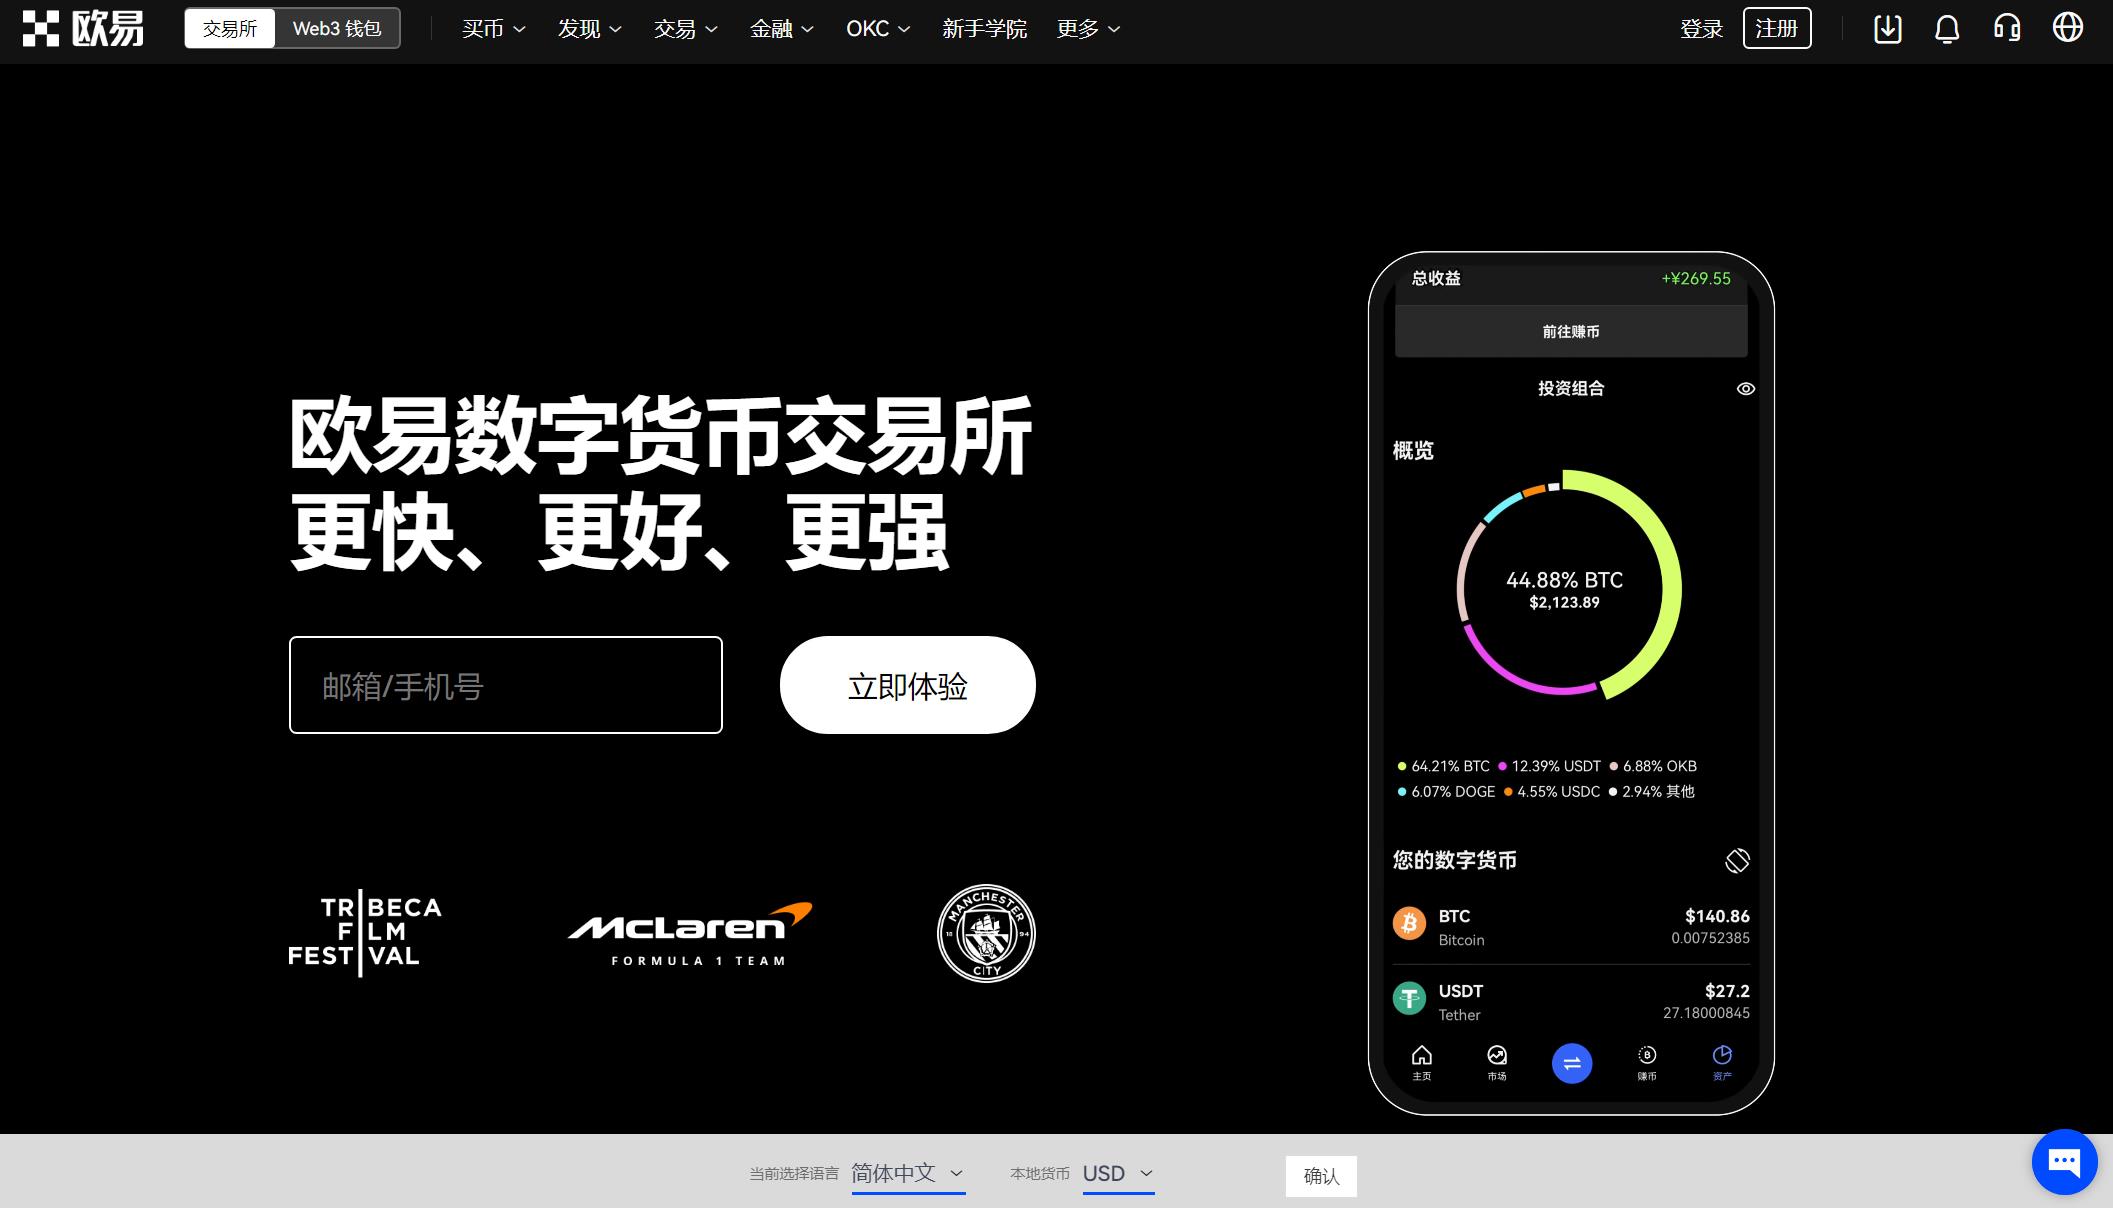Open 简体中文 language dropdown

pos(908,1175)
